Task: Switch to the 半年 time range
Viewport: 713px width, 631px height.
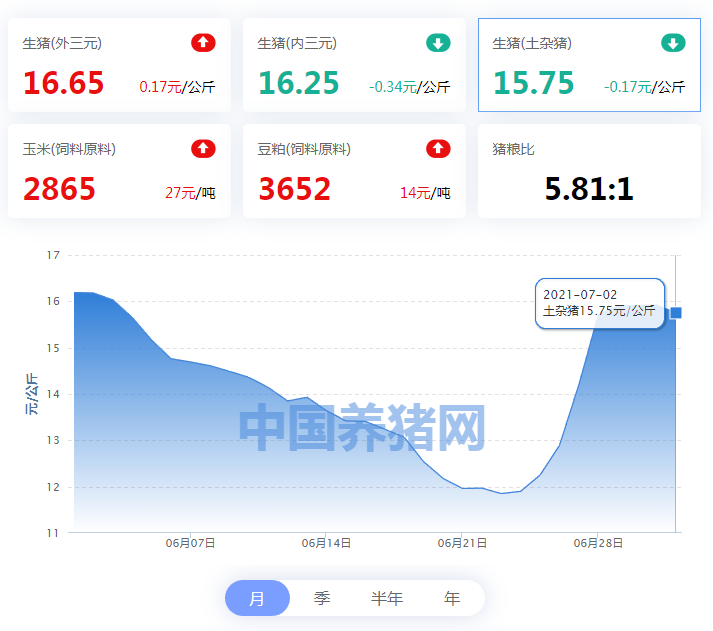Action: (387, 598)
